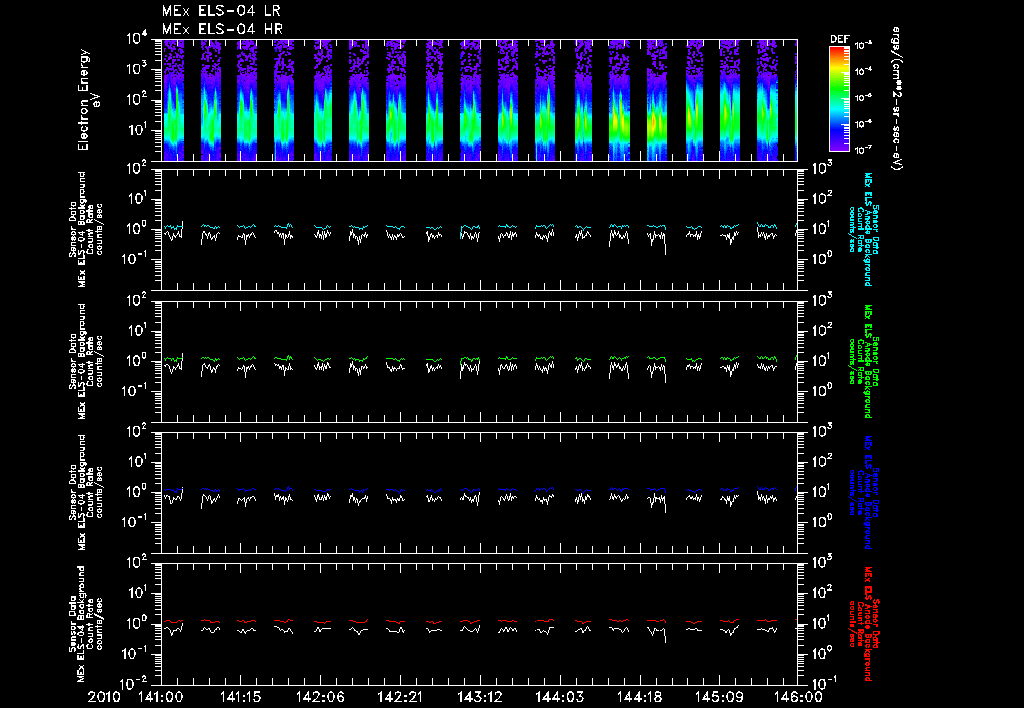Click the 10^-4 colorbar tick label
The height and width of the screenshot is (708, 1024).
(864, 71)
